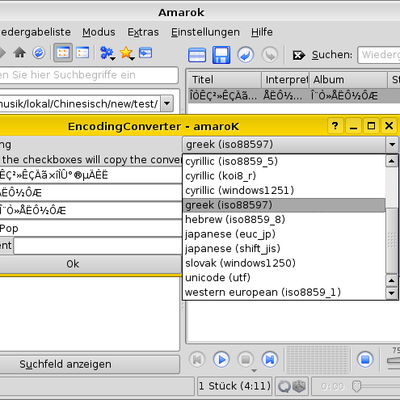
Task: Open the star bookmarks menu
Action: [x=127, y=53]
